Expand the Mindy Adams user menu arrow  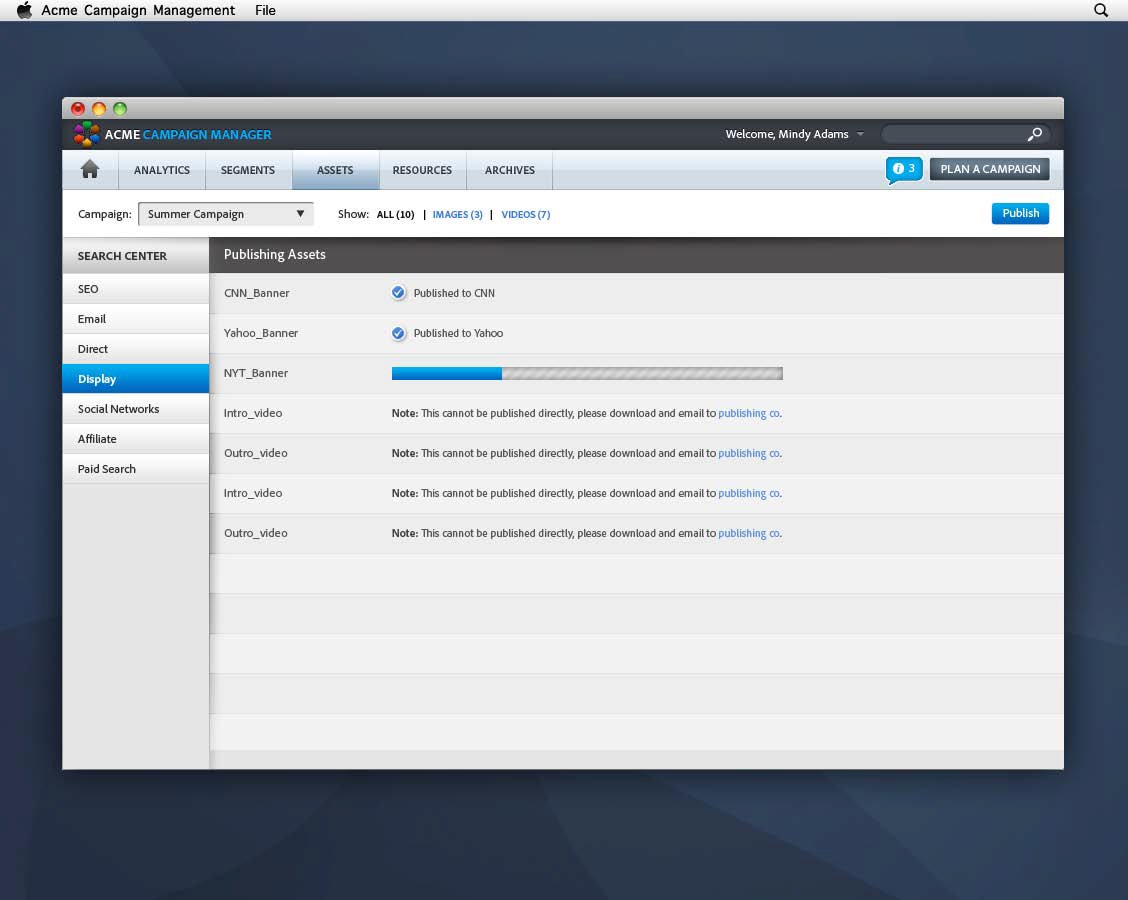(x=860, y=135)
